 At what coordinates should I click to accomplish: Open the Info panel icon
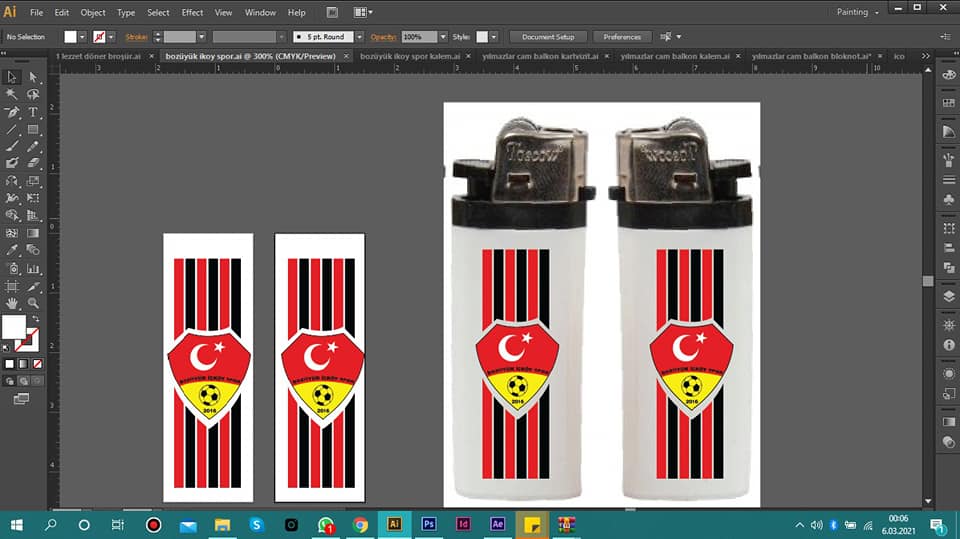pos(949,345)
